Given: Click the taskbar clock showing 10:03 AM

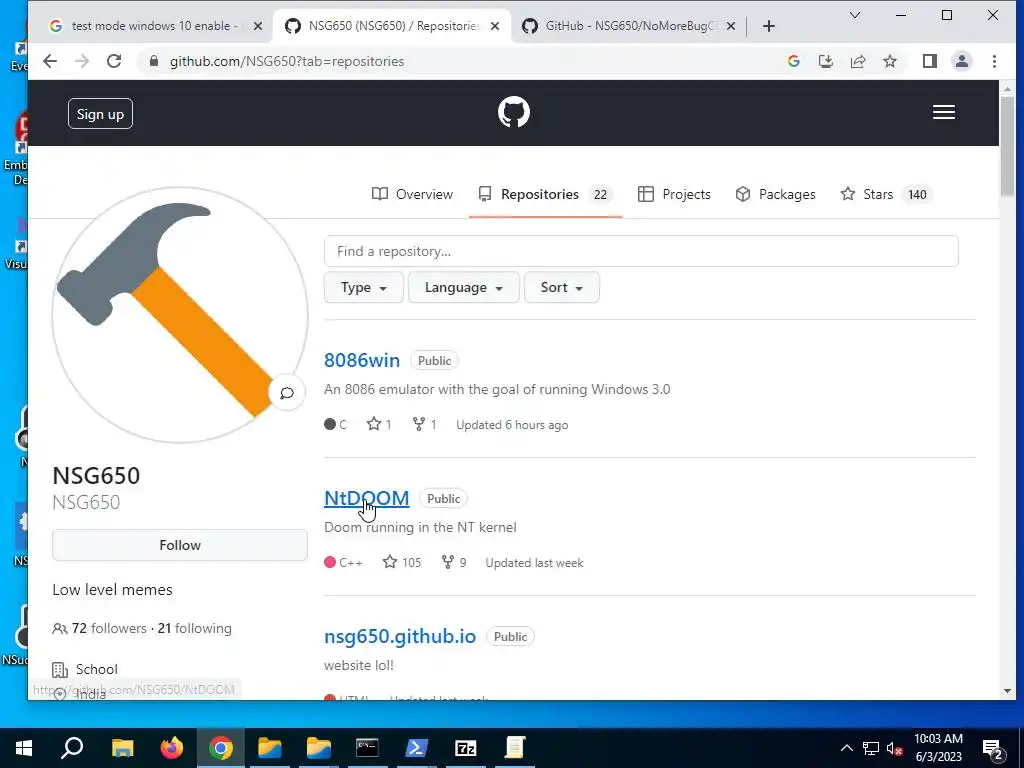Looking at the screenshot, I should [938, 748].
